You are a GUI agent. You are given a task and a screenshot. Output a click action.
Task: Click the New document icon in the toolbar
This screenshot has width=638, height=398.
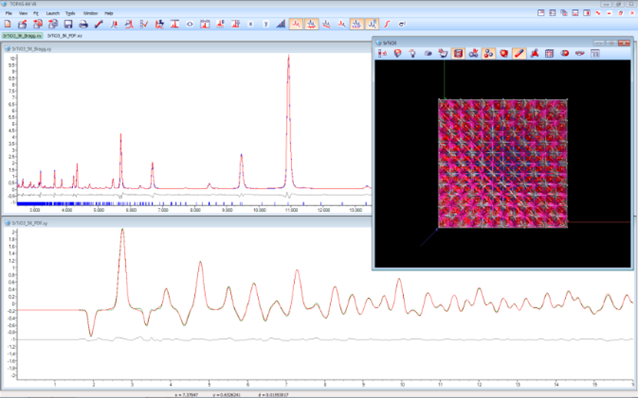pos(8,24)
